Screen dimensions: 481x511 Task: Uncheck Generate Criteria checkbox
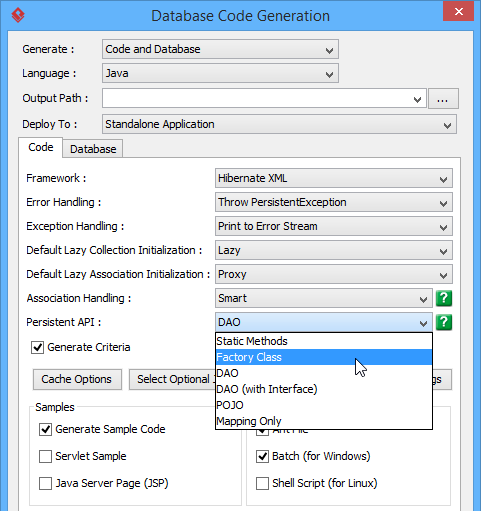[37, 347]
